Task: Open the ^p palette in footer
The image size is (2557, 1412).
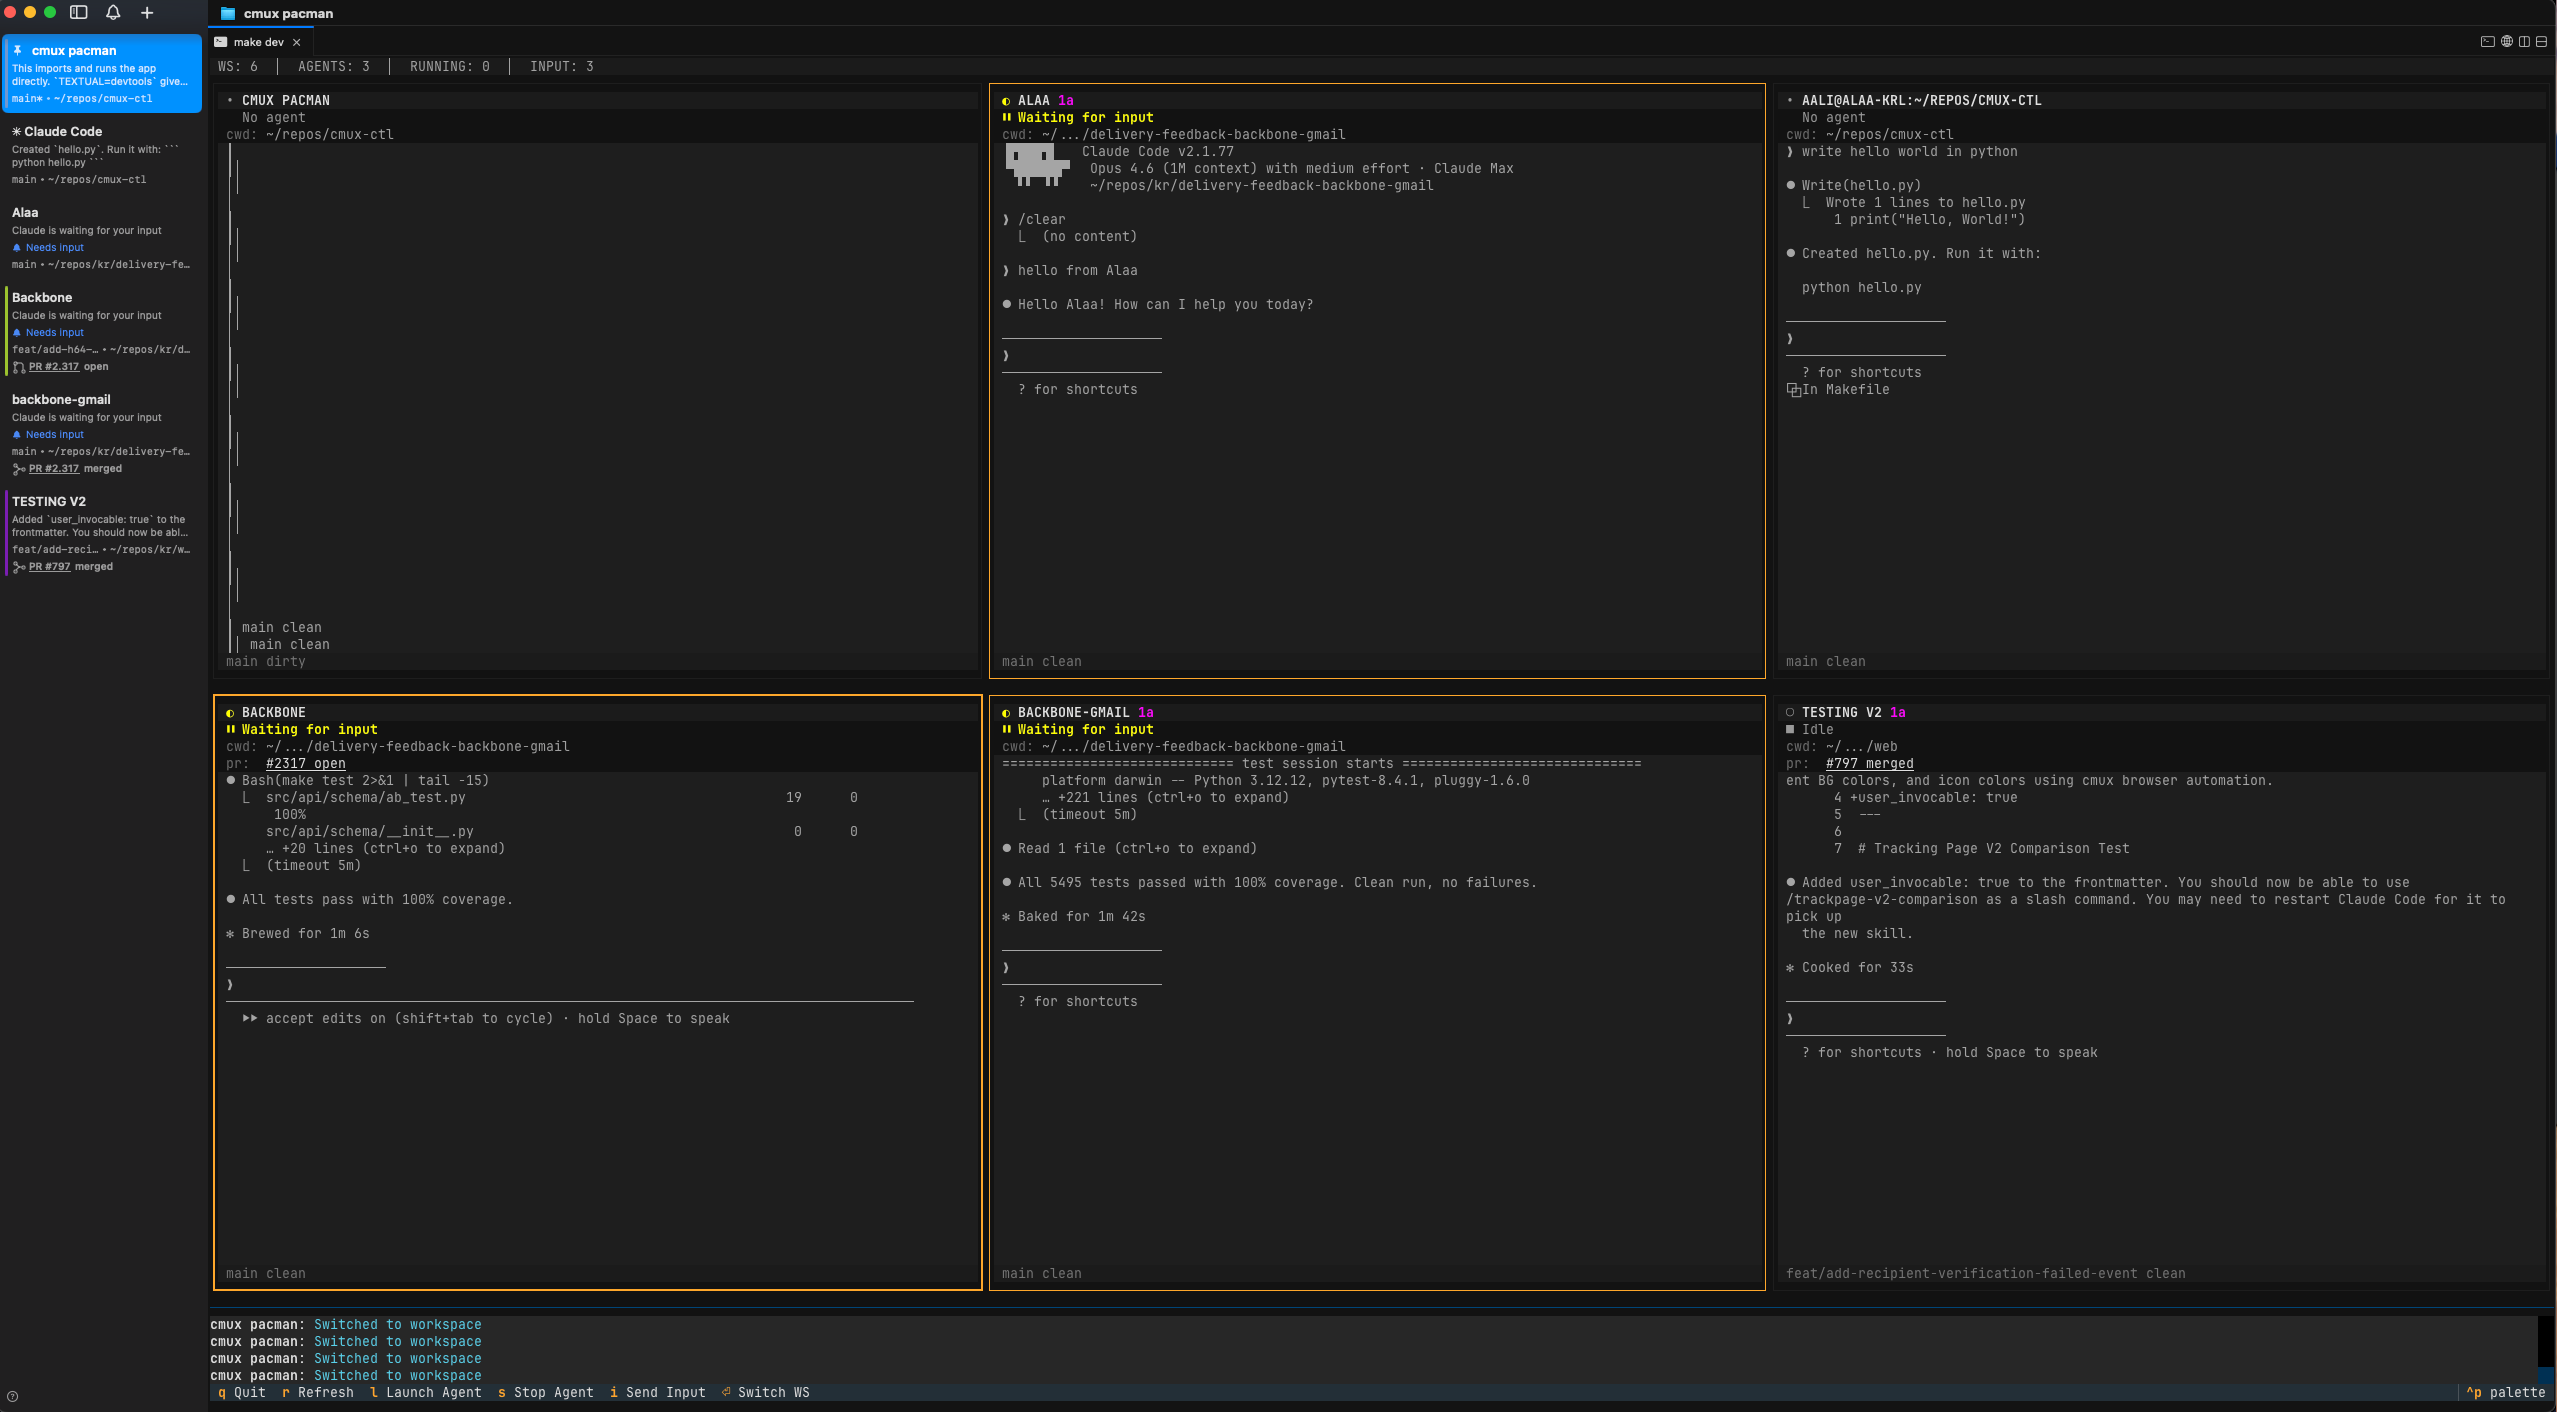Action: (2506, 1393)
